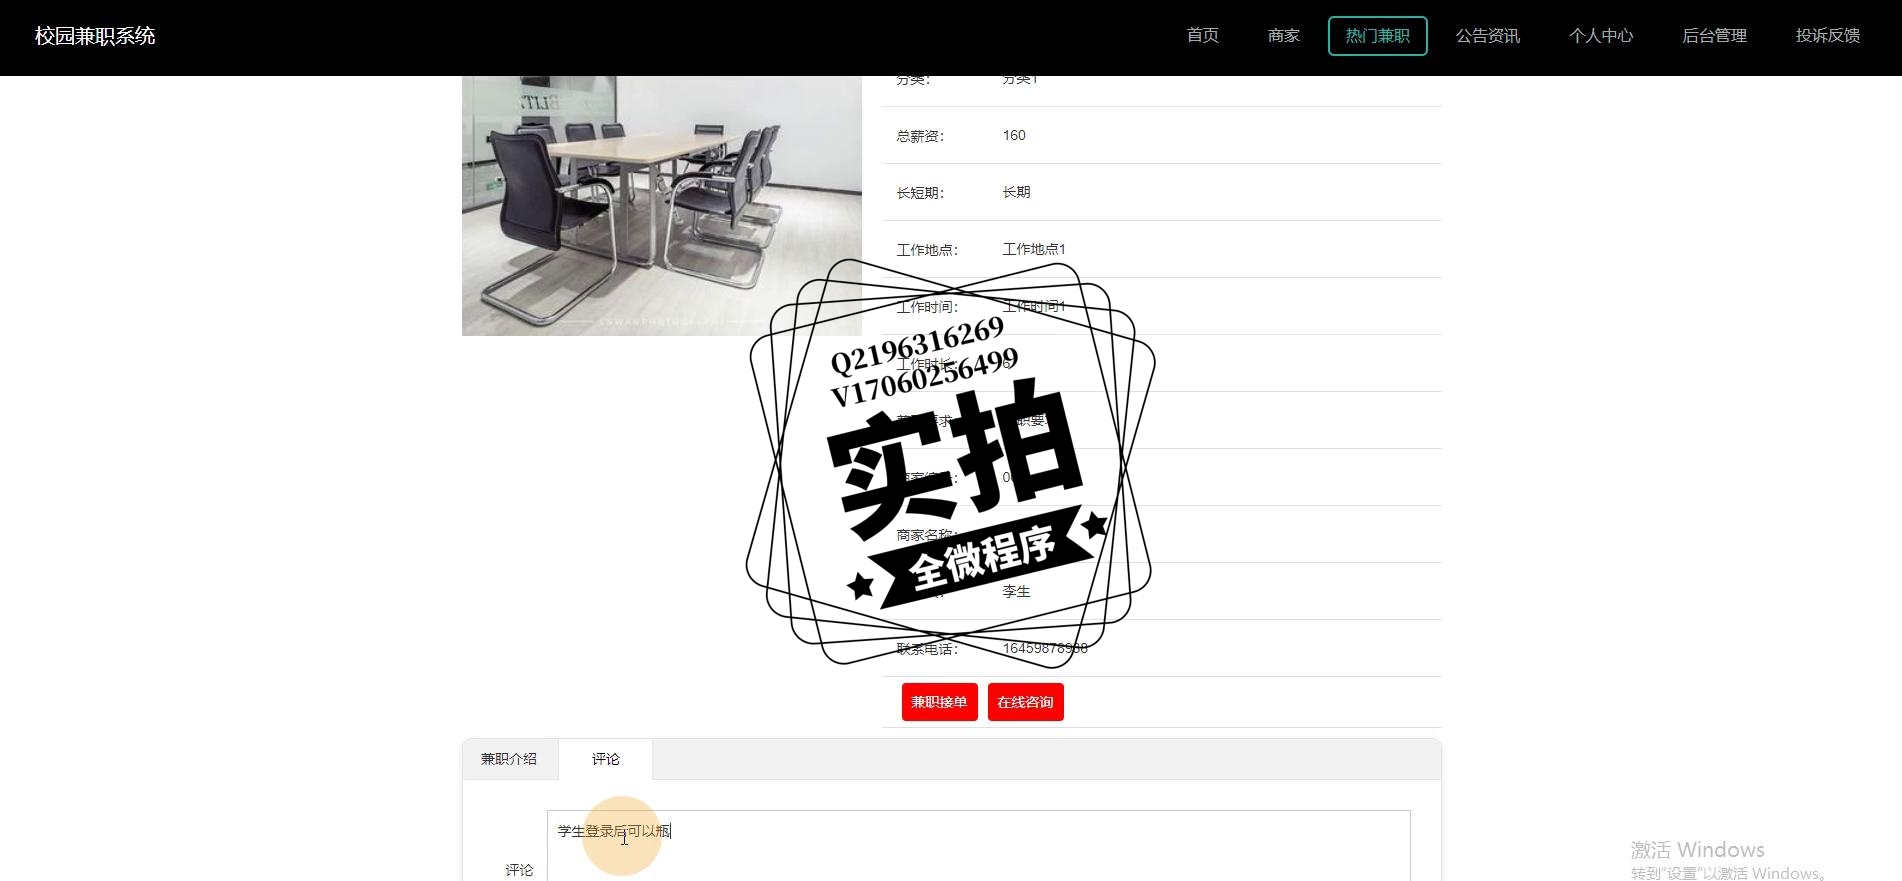Select the text 工作地点1
The image size is (1902, 881).
1034,249
